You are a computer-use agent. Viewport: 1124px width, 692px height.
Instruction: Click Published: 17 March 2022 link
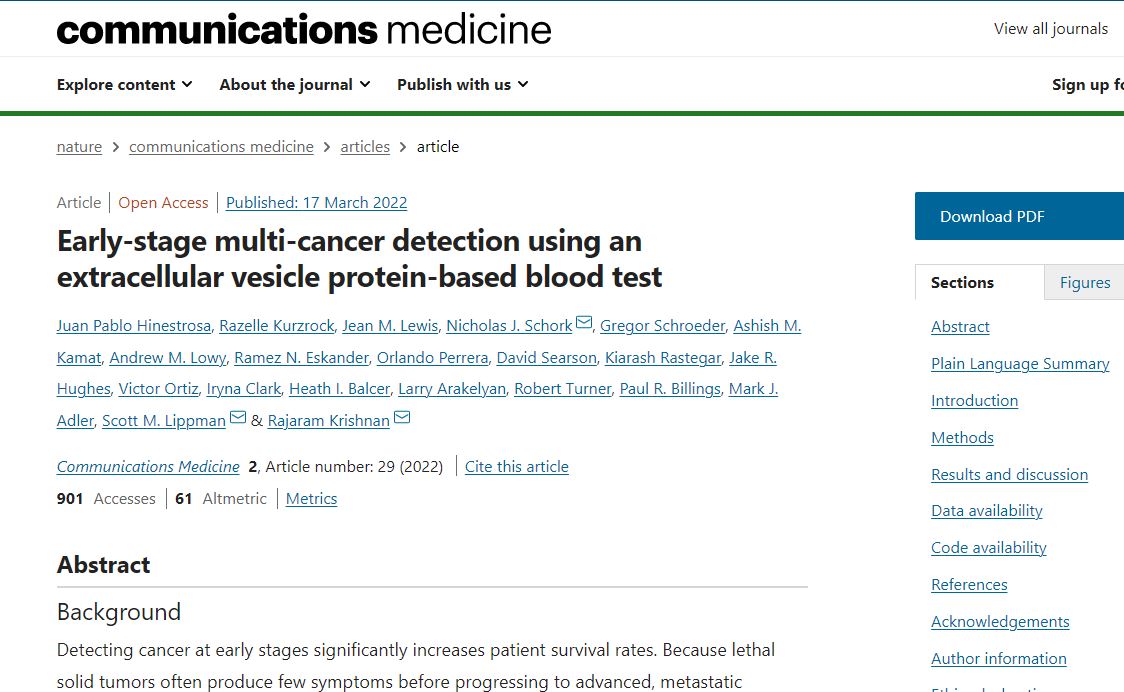point(316,203)
